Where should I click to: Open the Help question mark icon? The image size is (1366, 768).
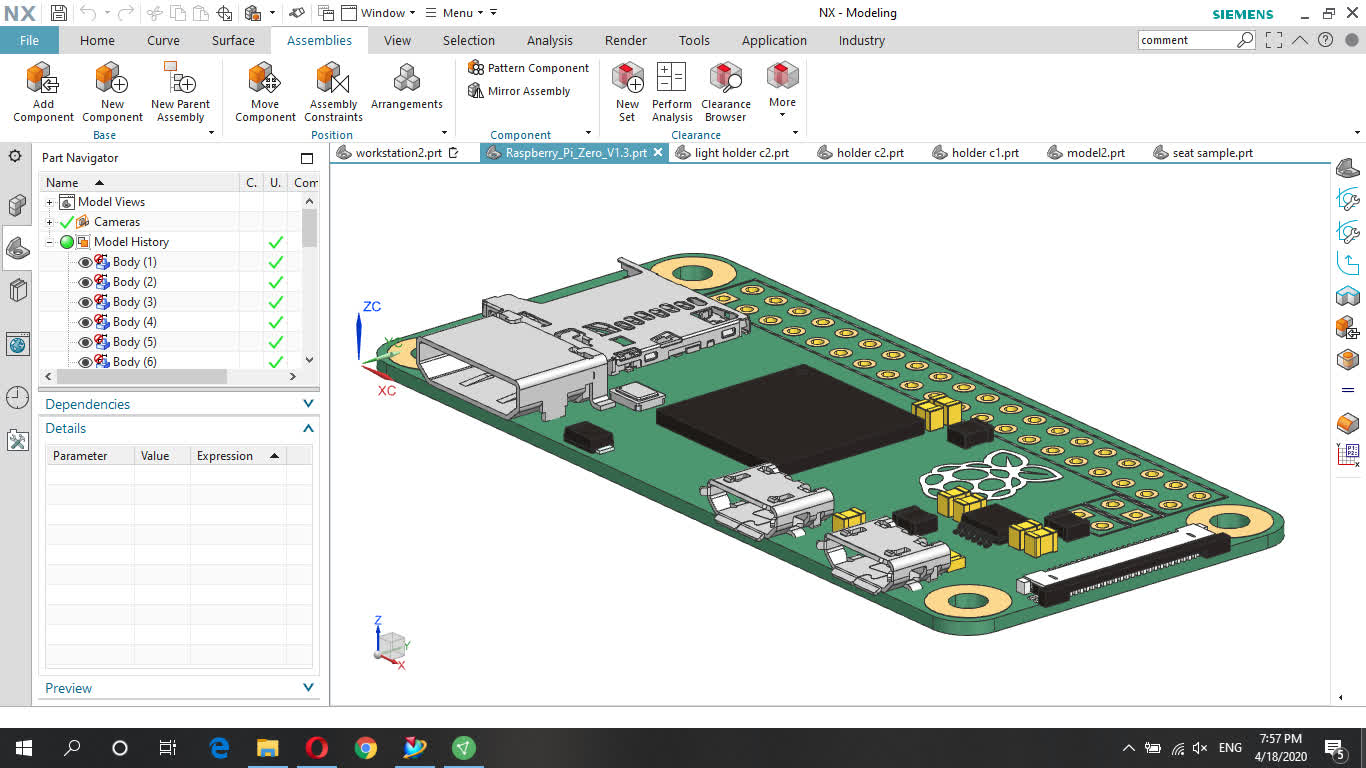[1325, 40]
